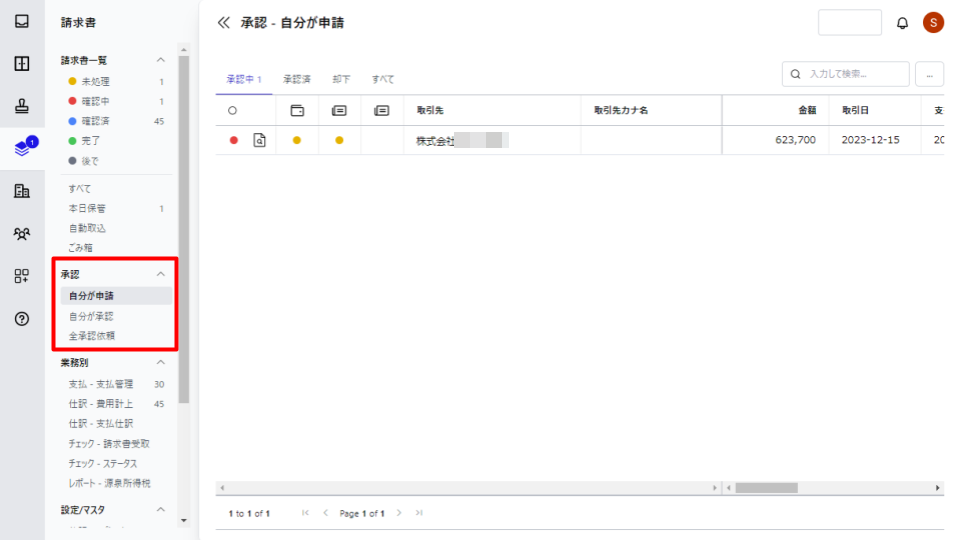The image size is (960, 540).
Task: Go to next page in pagination
Action: [399, 513]
